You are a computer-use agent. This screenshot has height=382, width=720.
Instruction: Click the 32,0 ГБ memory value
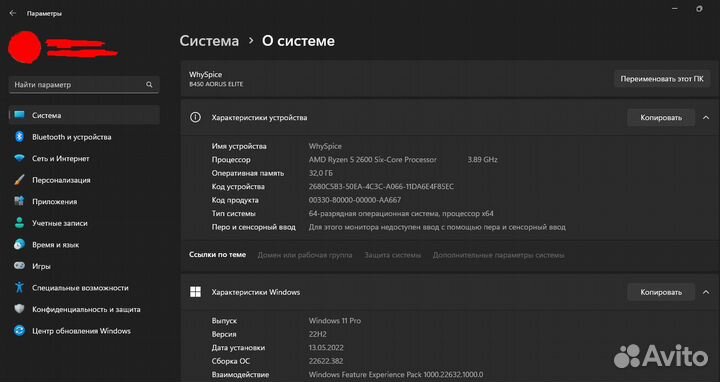coord(321,173)
